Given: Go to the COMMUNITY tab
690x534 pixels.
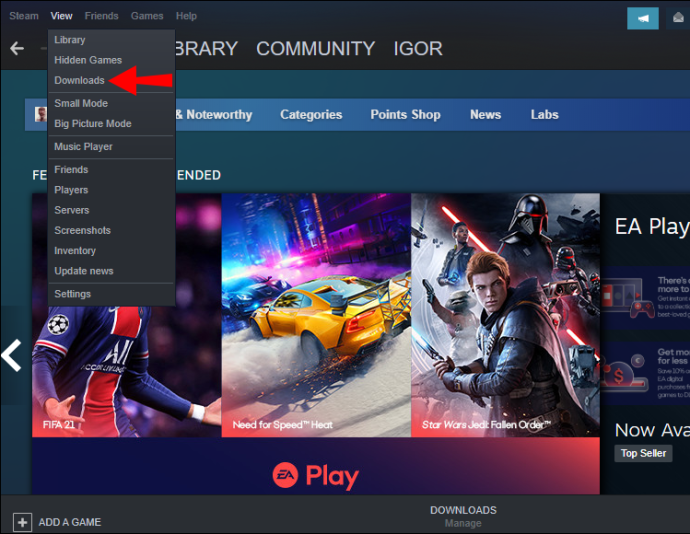Looking at the screenshot, I should point(316,48).
